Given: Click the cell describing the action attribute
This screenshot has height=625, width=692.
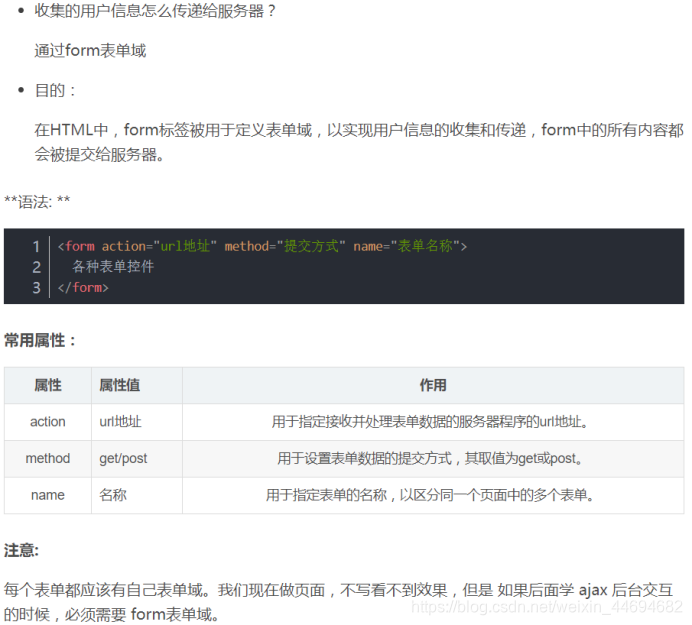Looking at the screenshot, I should coord(433,422).
